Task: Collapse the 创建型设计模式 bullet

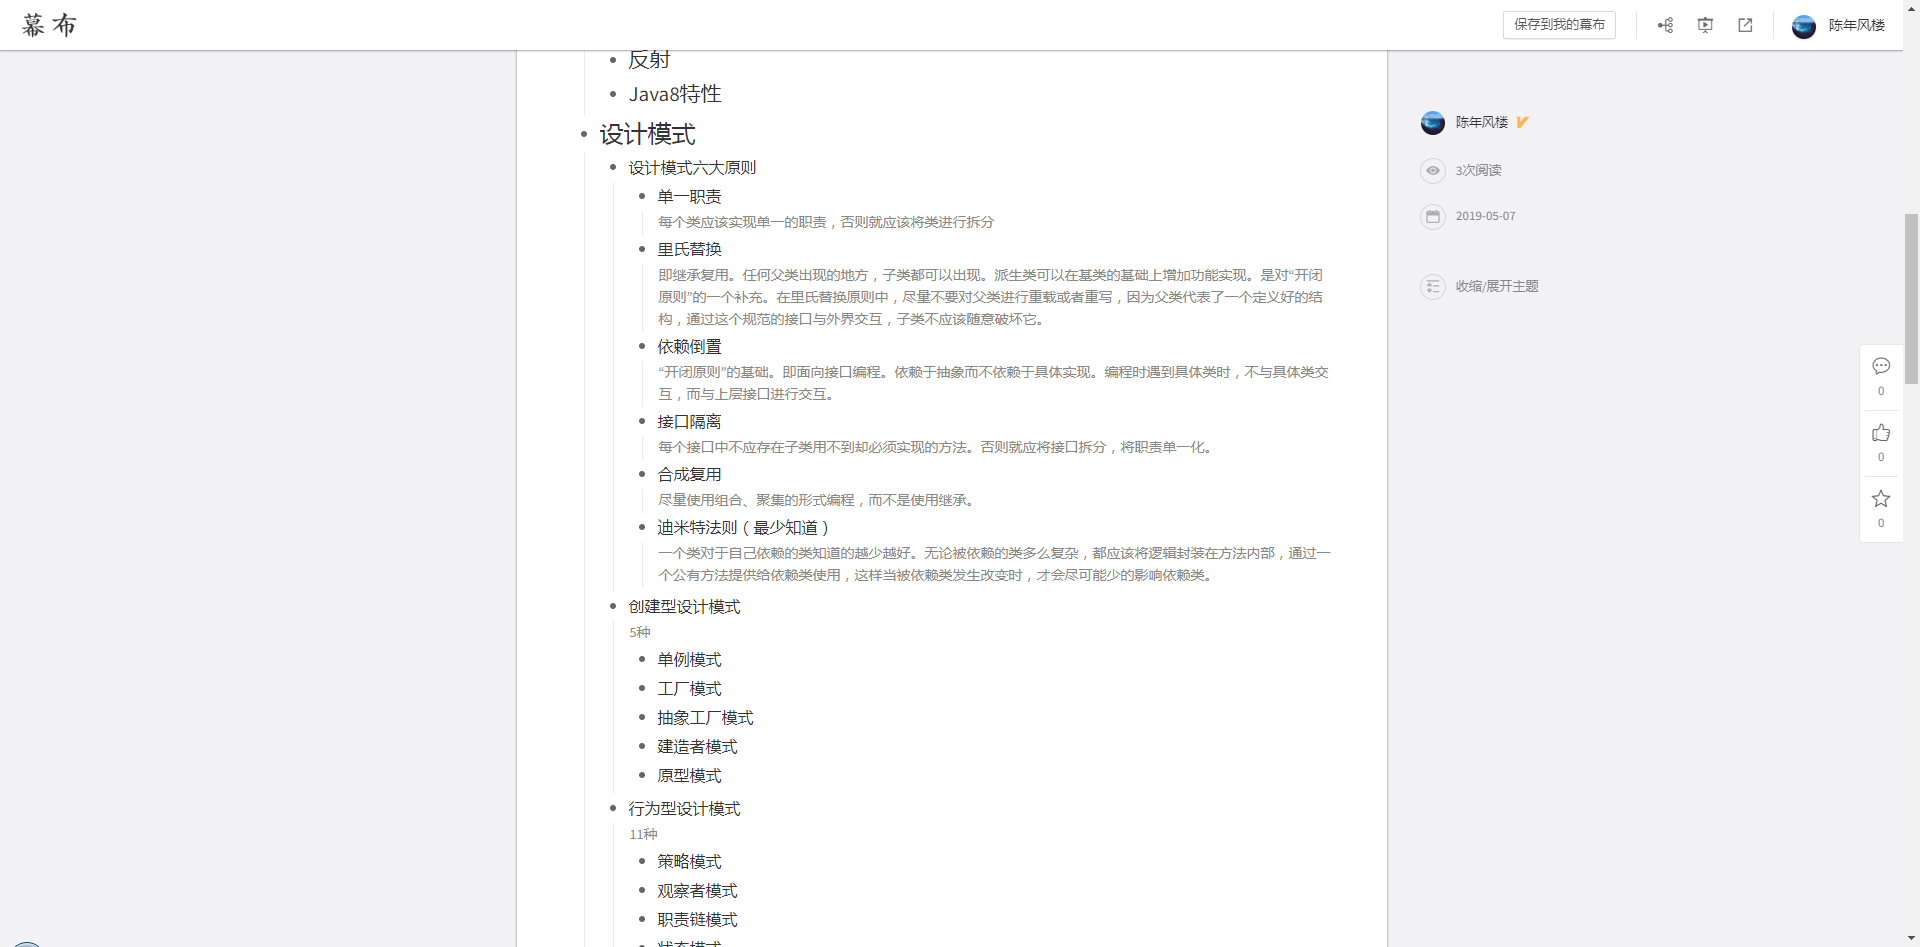Action: coord(613,607)
